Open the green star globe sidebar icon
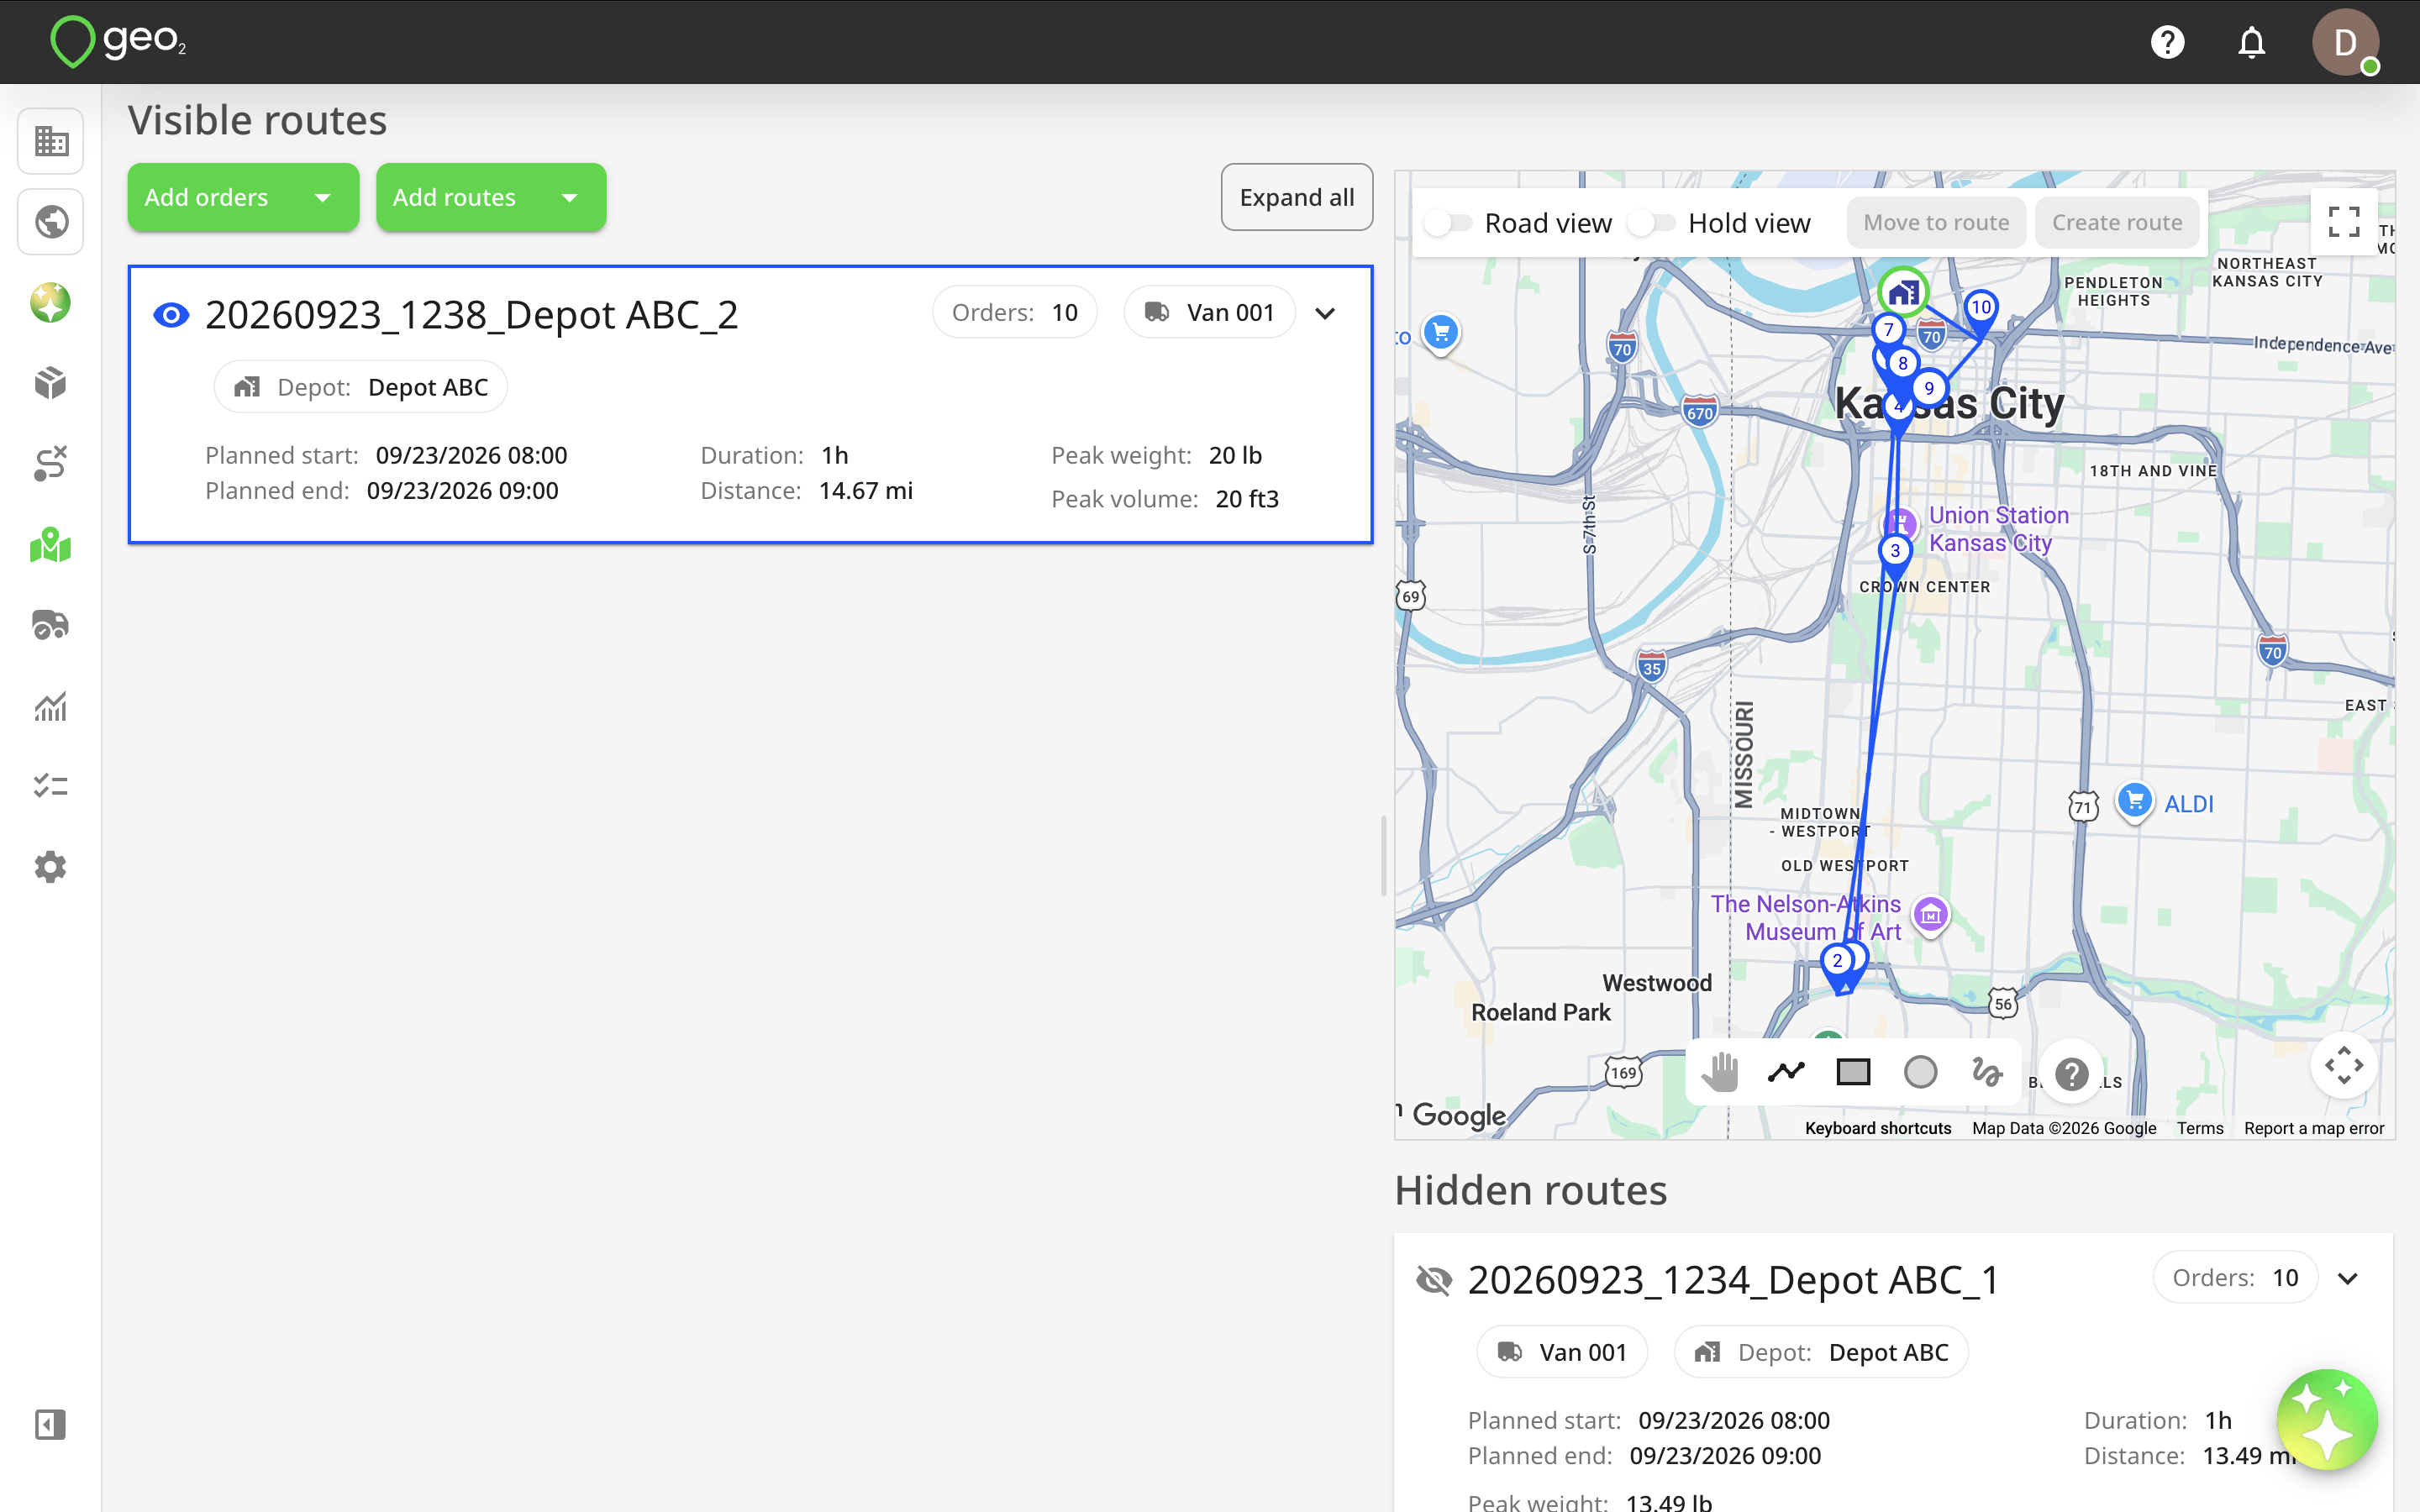 point(51,302)
